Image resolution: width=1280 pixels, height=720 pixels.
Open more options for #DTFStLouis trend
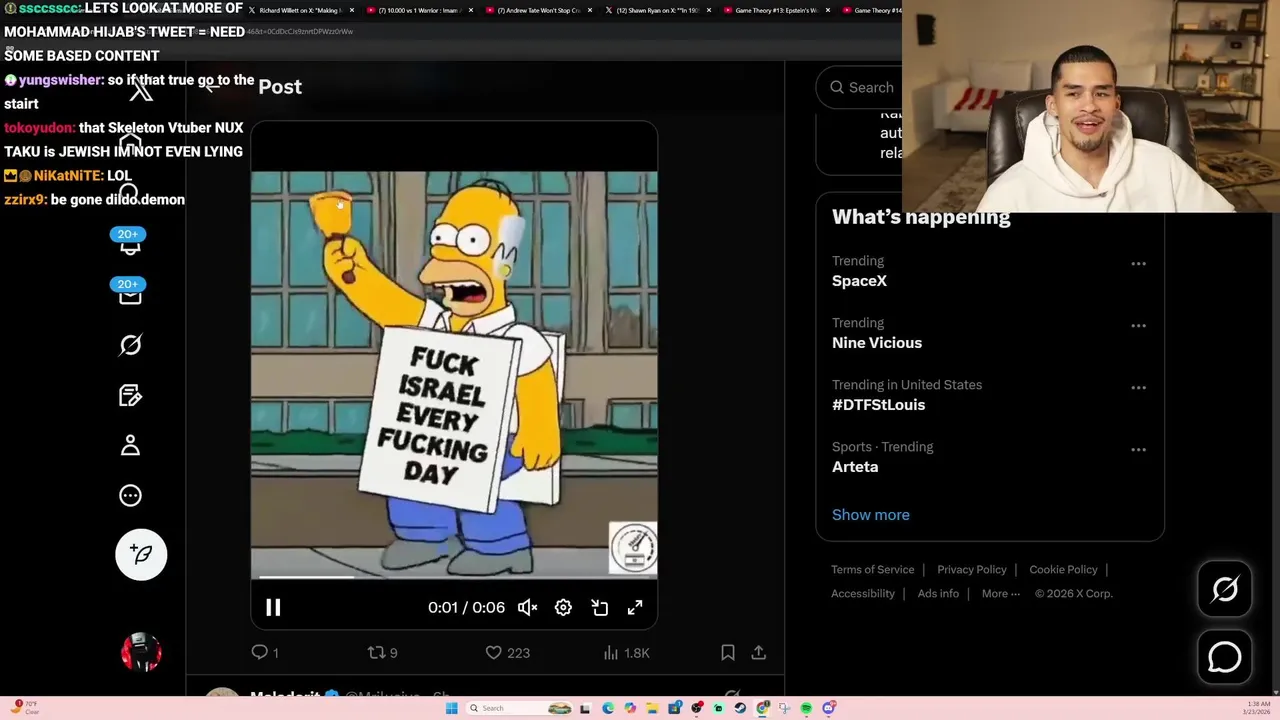click(x=1138, y=388)
